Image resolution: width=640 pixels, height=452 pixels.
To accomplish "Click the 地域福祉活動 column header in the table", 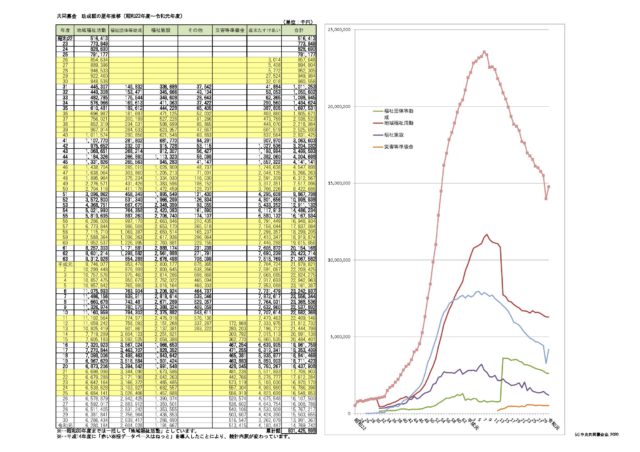I will point(92,30).
